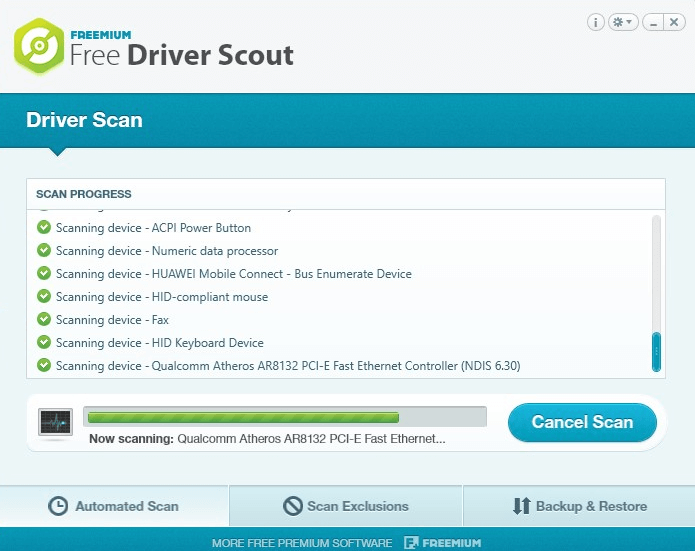Click the FREEMIUM text above the title
The image size is (695, 551).
coord(101,35)
